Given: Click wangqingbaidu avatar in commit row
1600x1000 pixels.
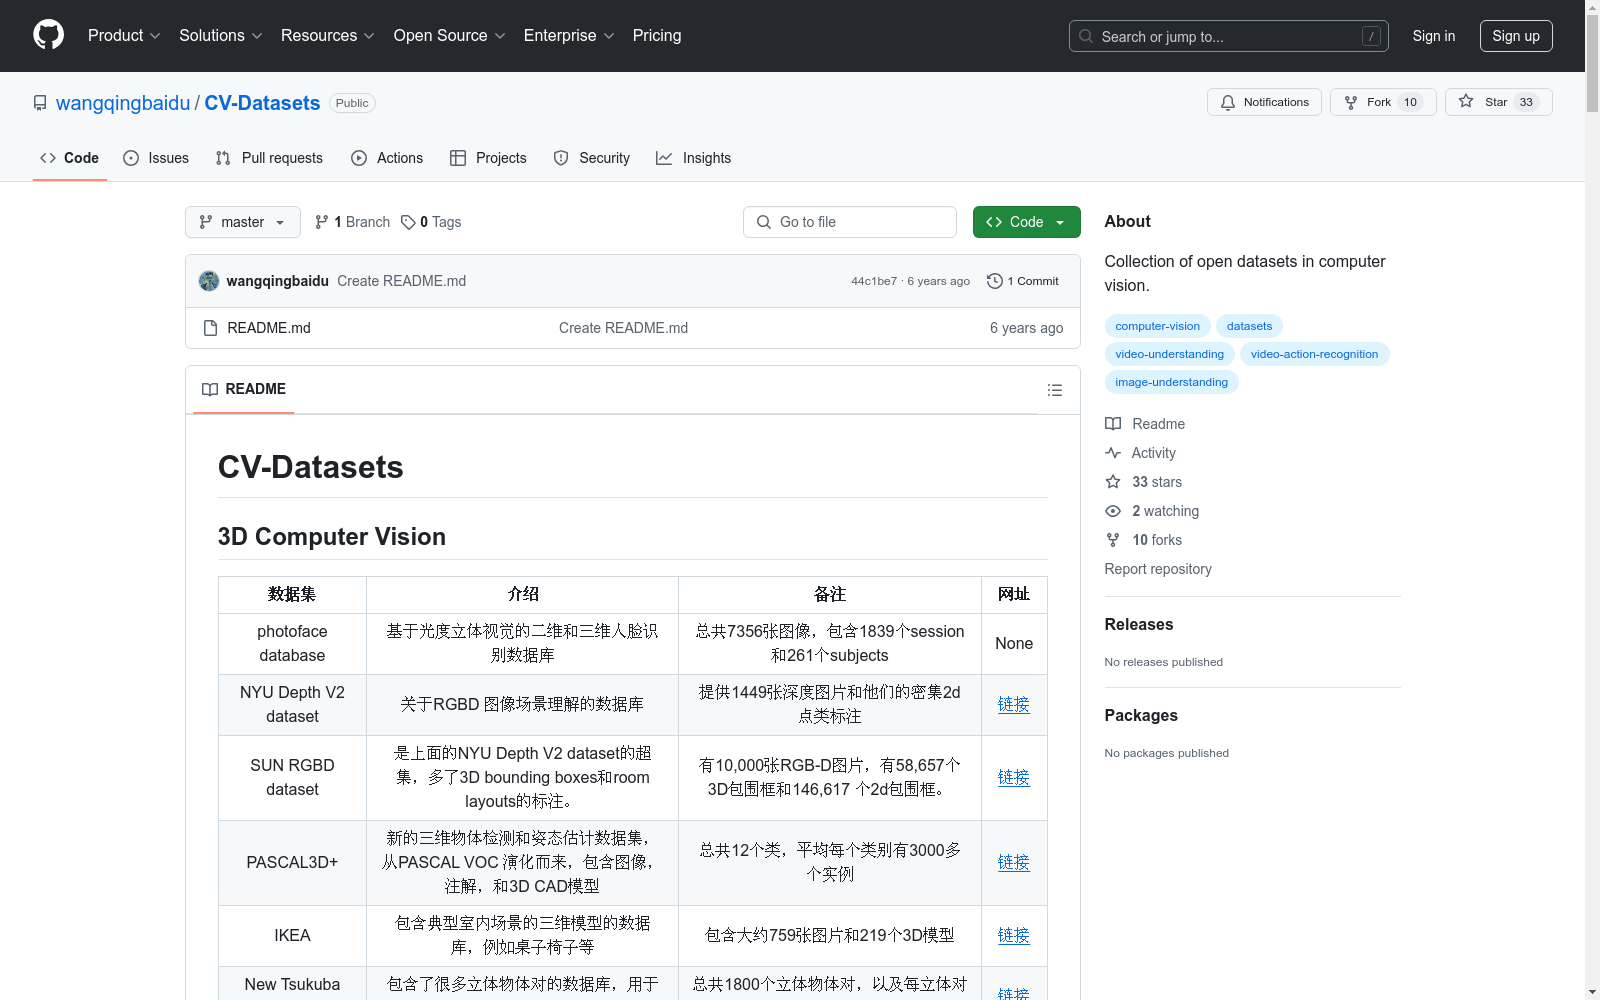Looking at the screenshot, I should (209, 281).
